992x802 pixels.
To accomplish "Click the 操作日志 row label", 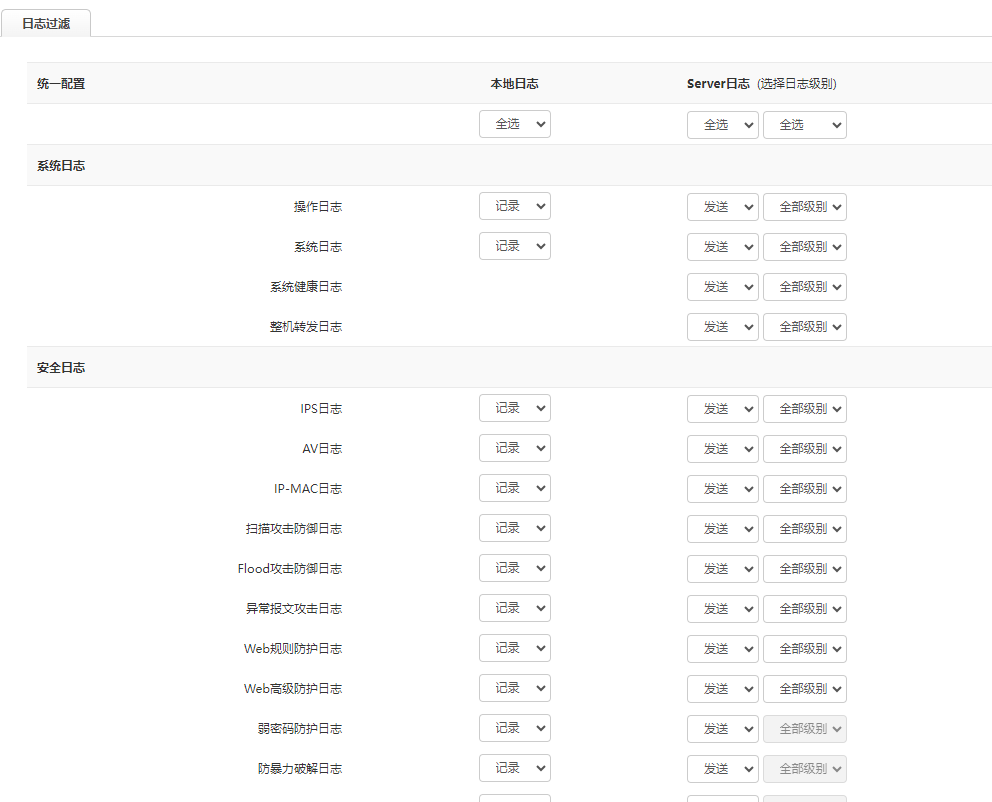I will pyautogui.click(x=318, y=207).
